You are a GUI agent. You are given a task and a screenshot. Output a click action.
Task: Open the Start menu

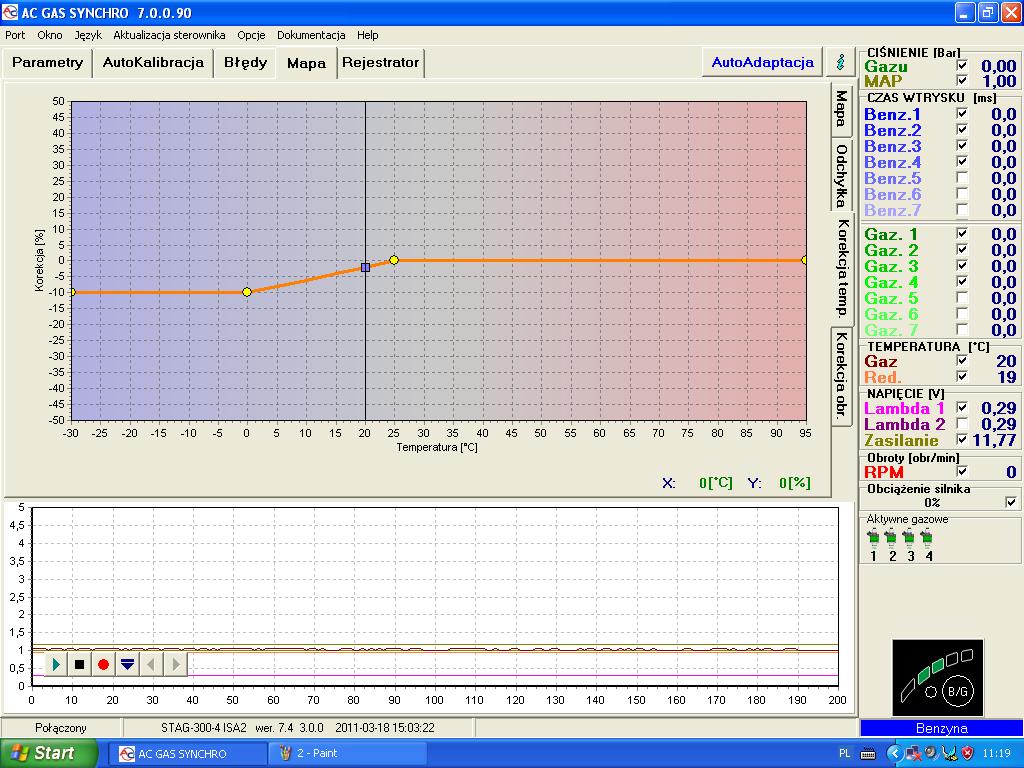tap(48, 753)
